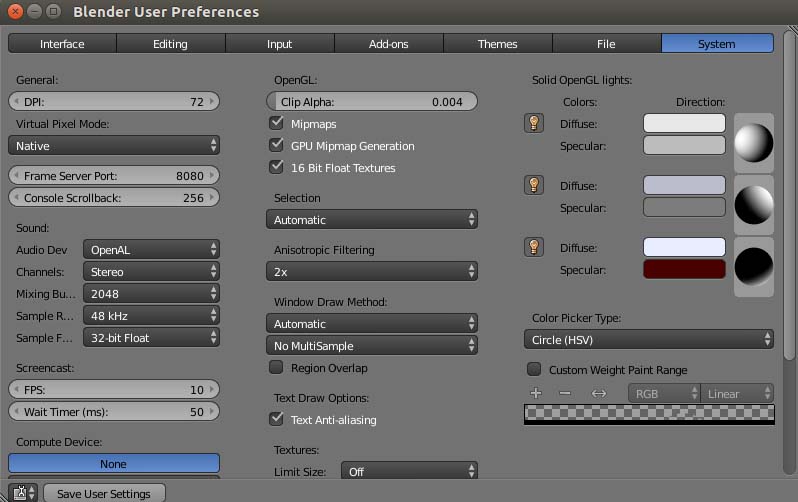The image size is (798, 502).
Task: Toggle the first OpenGL light bulb icon
Action: pyautogui.click(x=534, y=124)
